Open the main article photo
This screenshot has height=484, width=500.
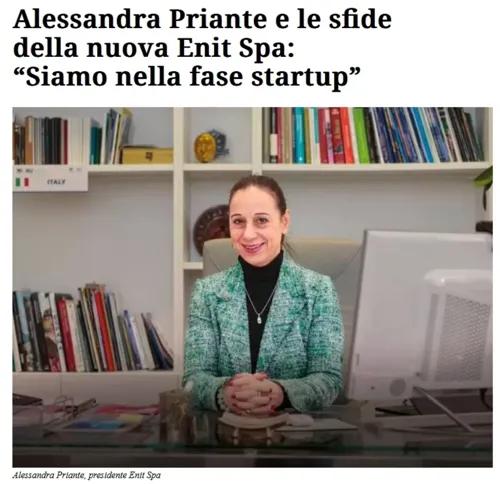[252, 287]
